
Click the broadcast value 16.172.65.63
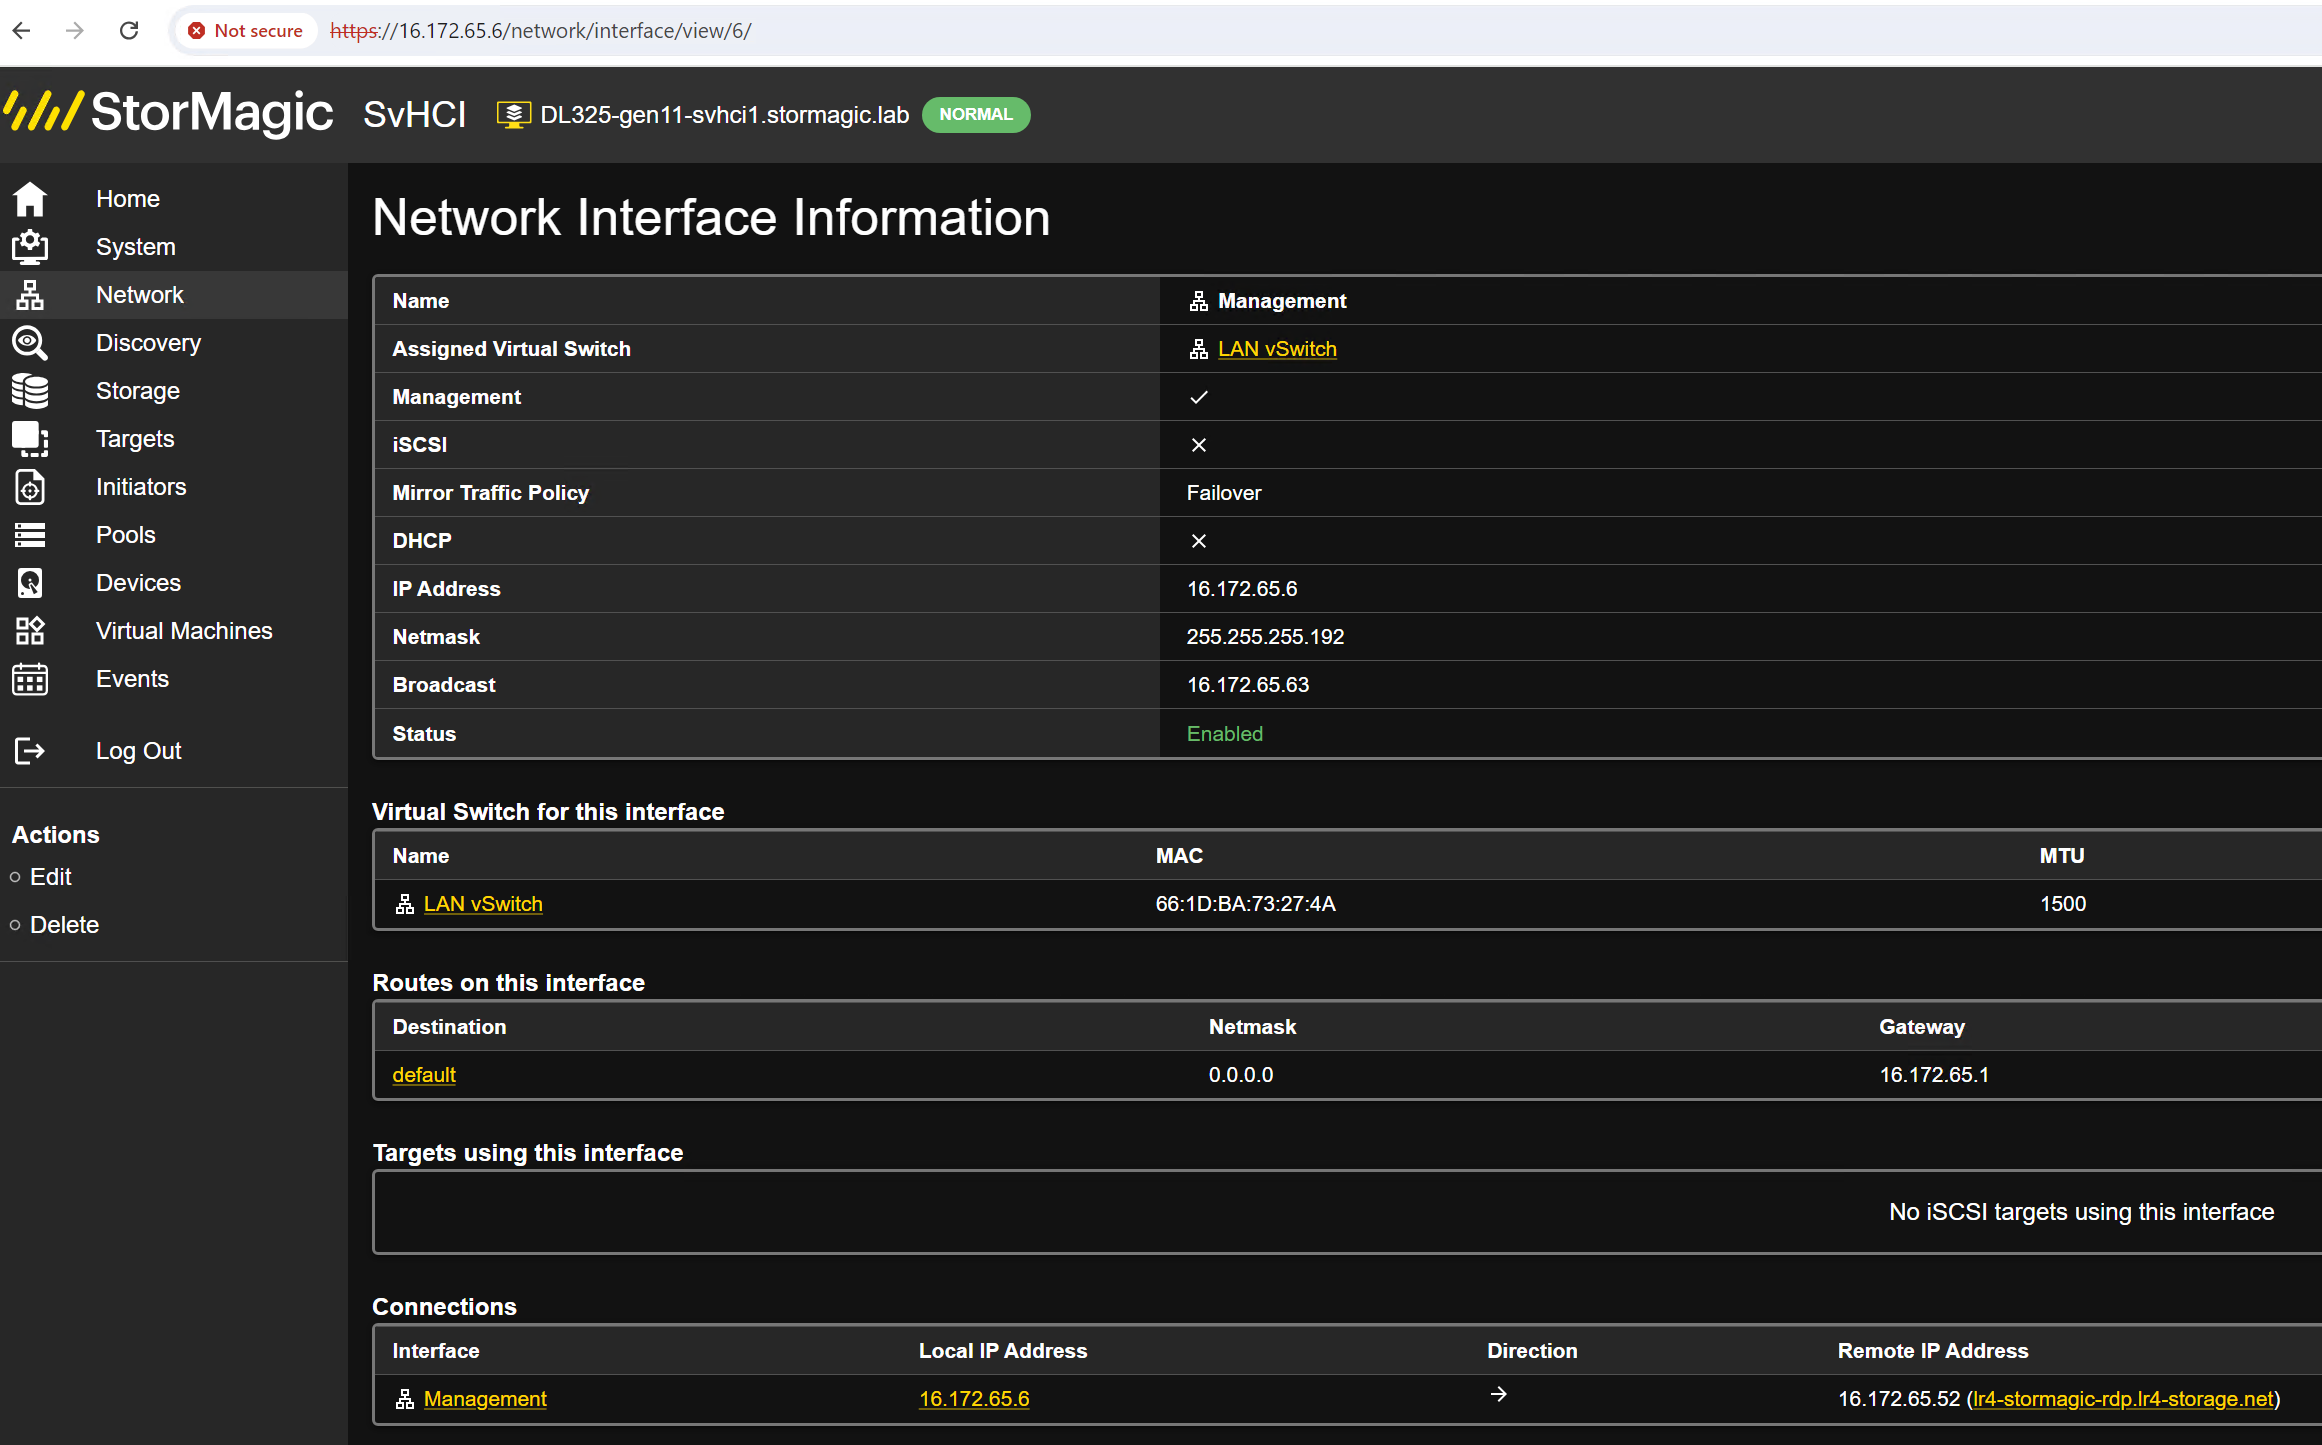click(1248, 685)
